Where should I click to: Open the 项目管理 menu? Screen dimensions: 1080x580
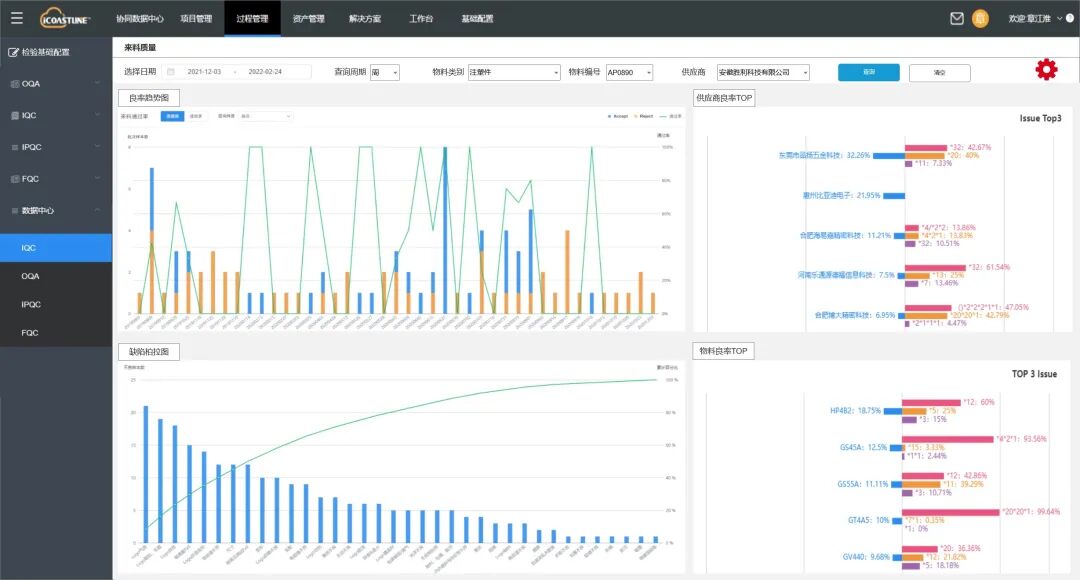196,19
